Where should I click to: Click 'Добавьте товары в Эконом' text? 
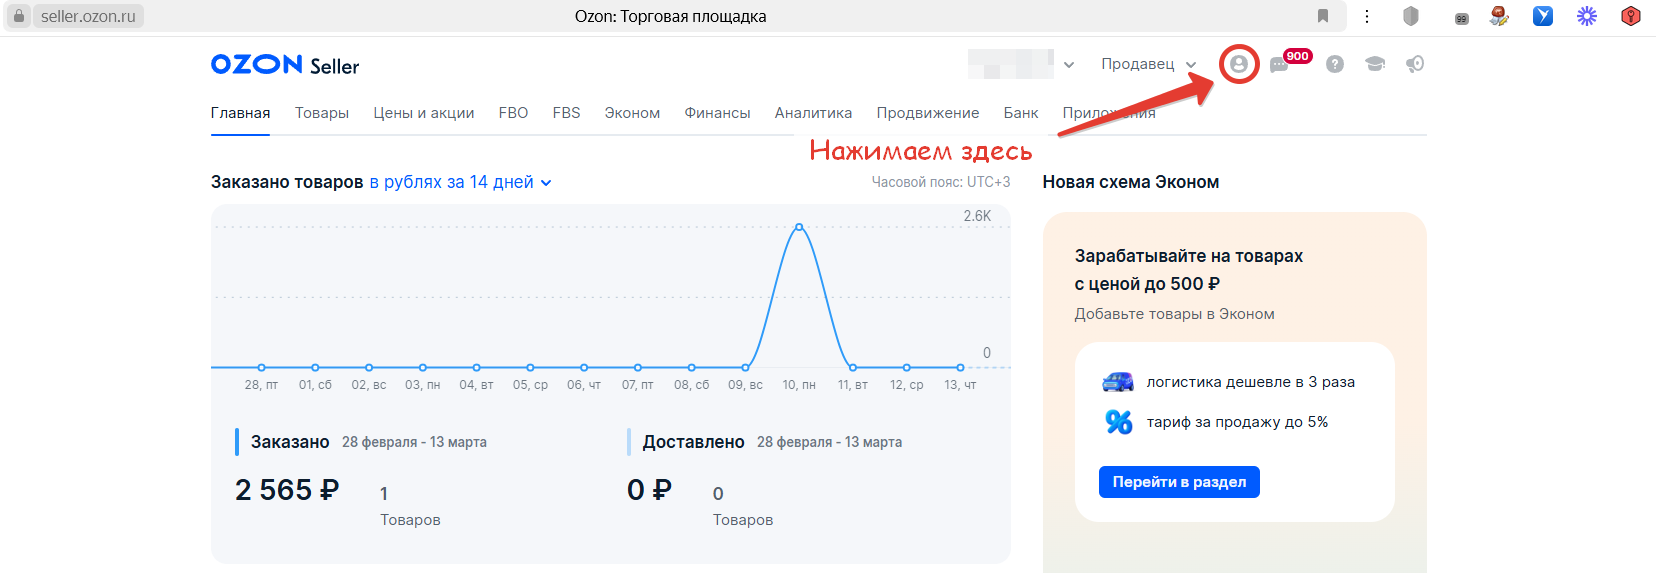tap(1175, 314)
